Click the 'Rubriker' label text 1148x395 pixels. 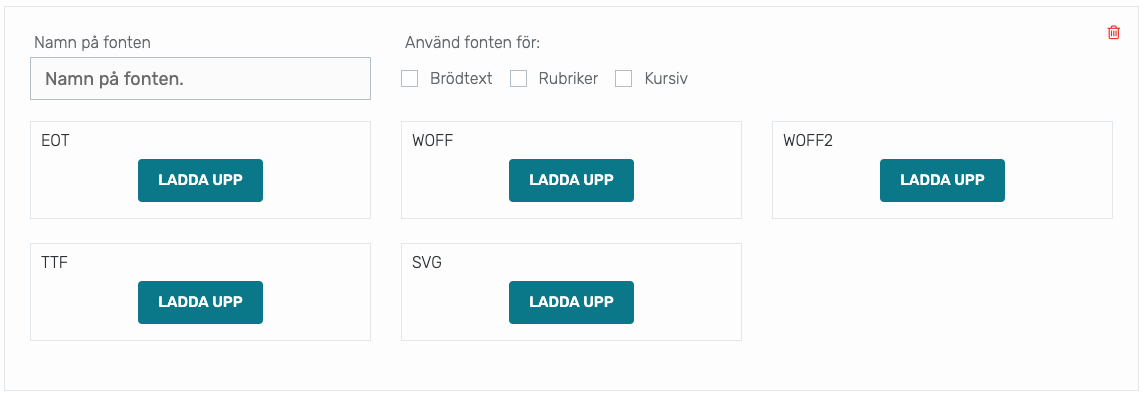568,78
